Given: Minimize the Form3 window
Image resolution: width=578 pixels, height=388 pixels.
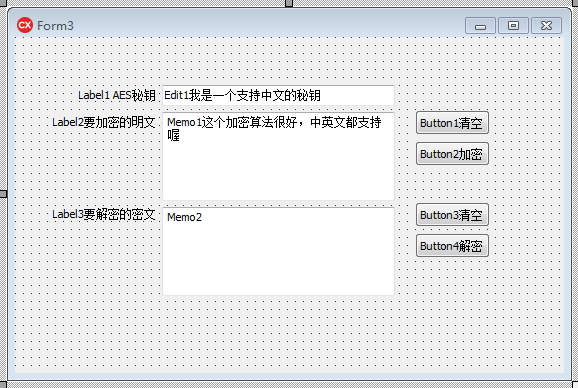Looking at the screenshot, I should point(480,26).
